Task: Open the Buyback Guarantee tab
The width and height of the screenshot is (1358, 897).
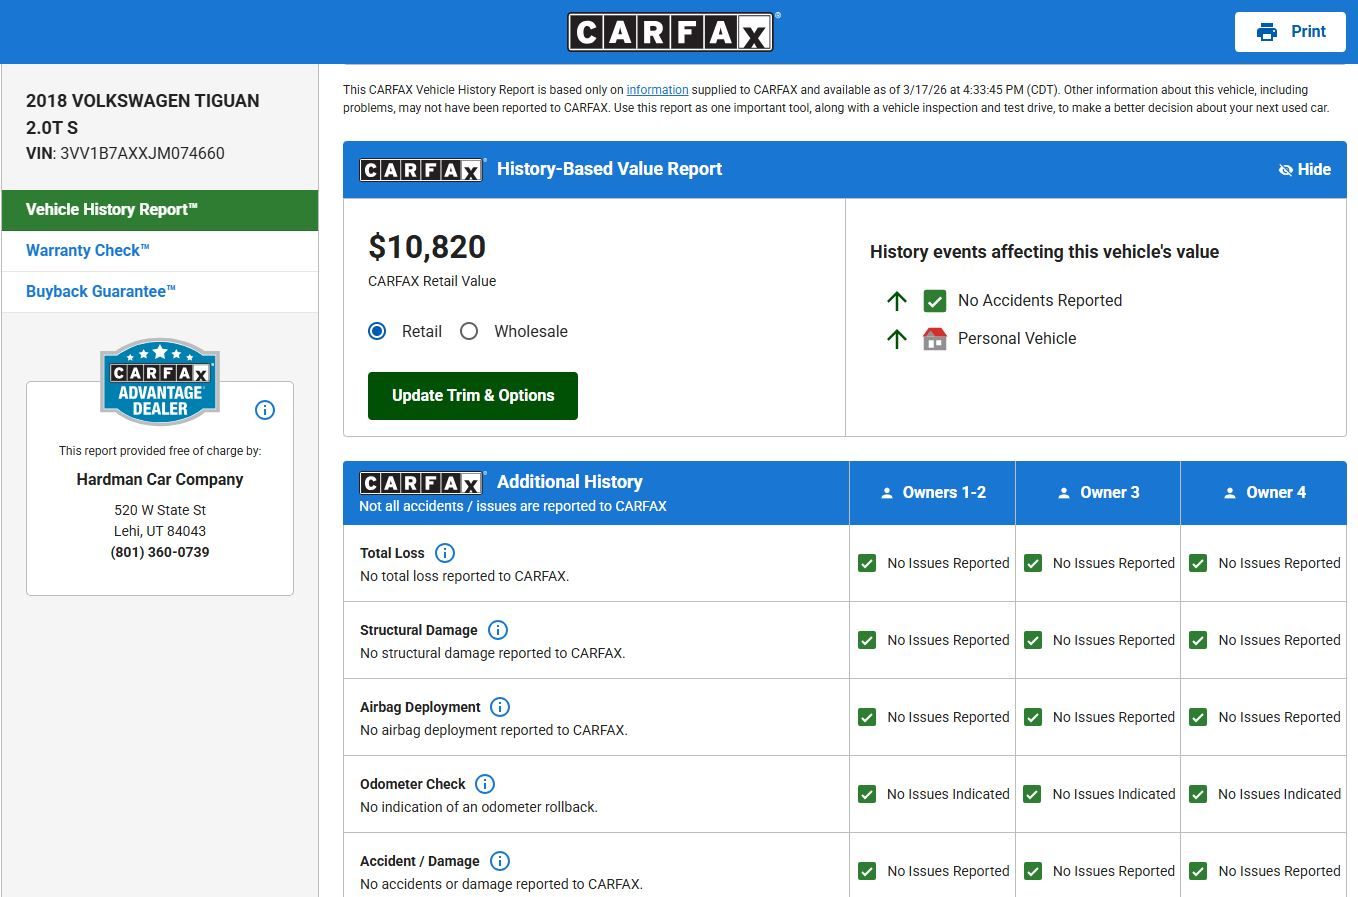Action: [101, 292]
